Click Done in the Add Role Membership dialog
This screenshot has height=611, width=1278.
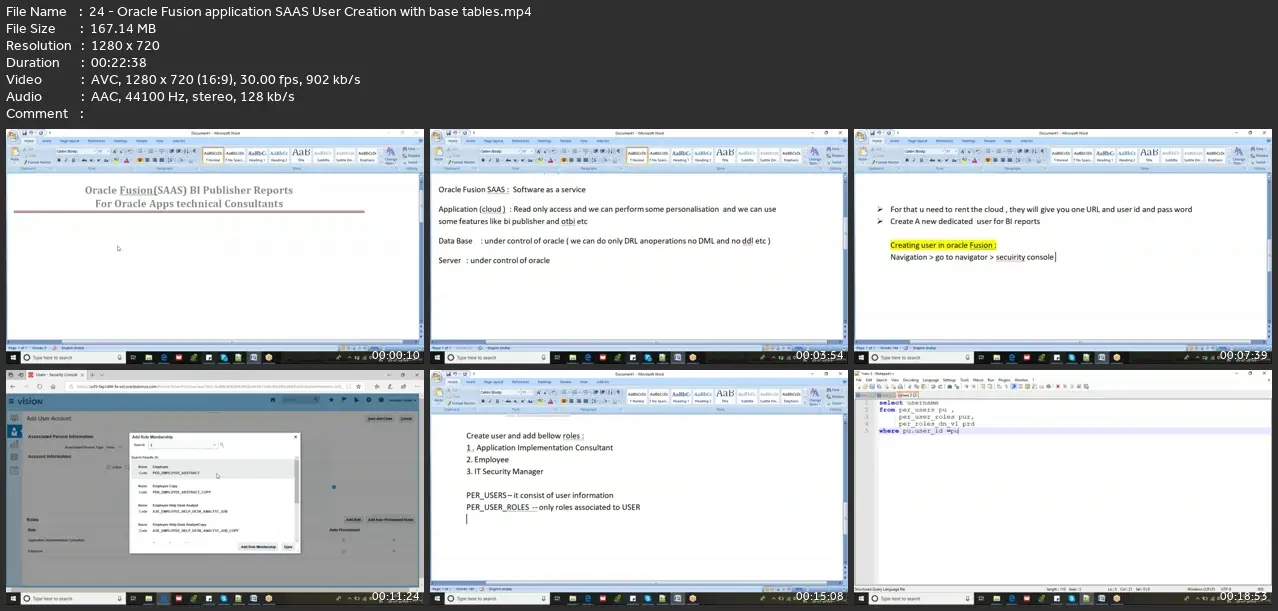pyautogui.click(x=288, y=547)
